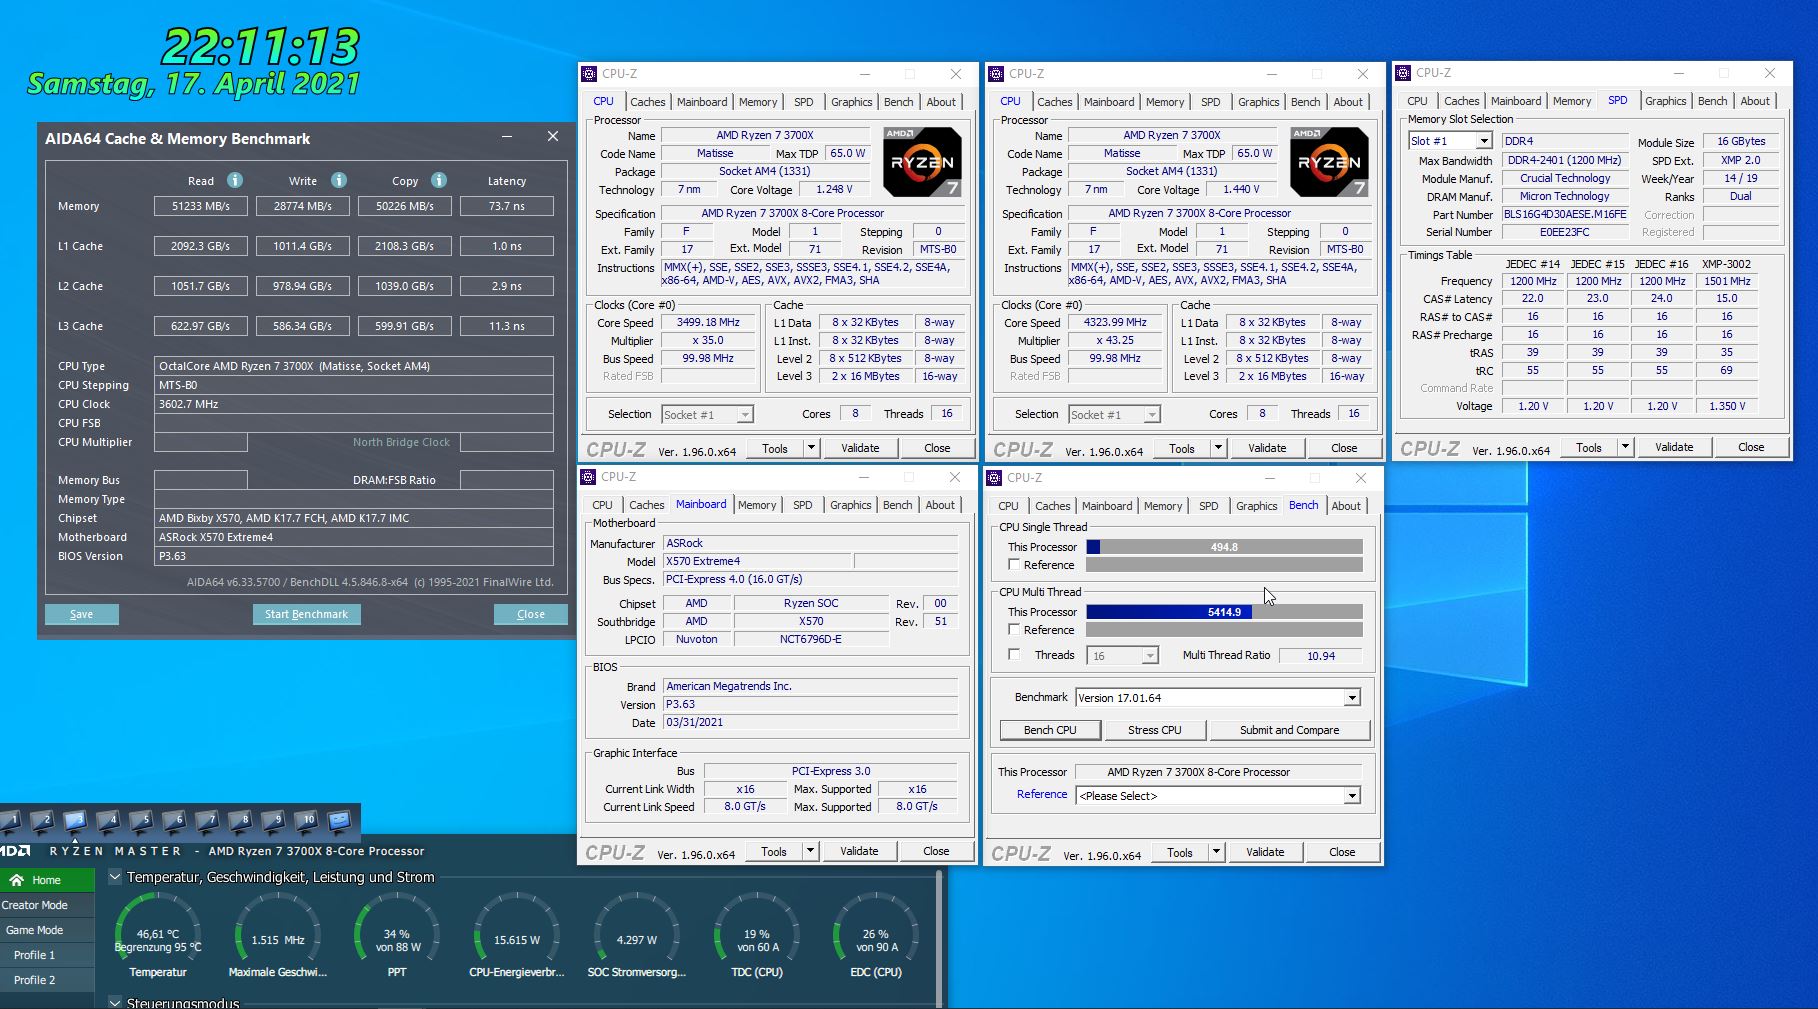Viewport: 1818px width, 1009px height.
Task: Click title icon of CPU-Z window showing 3499.18 MHz
Action: pos(589,74)
